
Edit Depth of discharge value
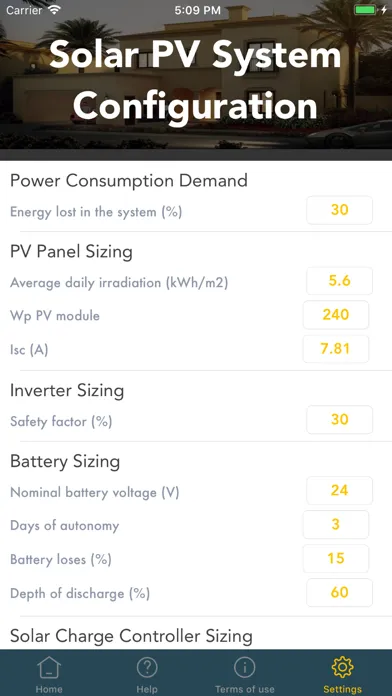tap(340, 593)
